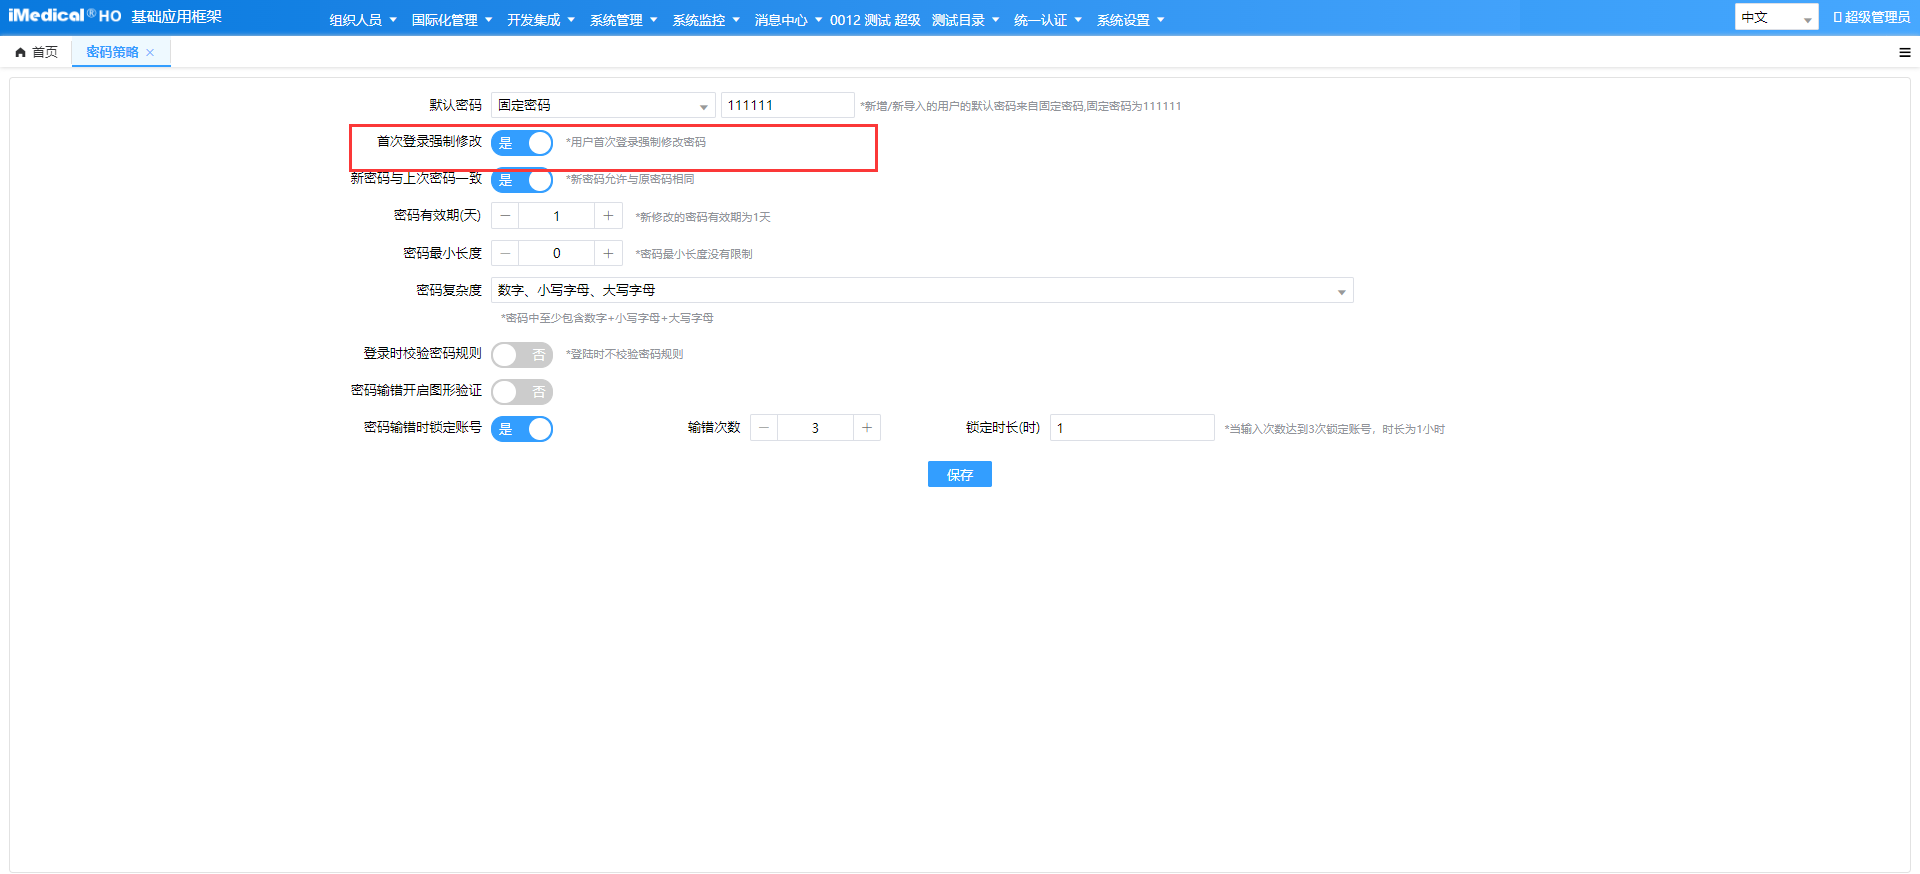Increase 密码最小长度 with the plus button

tap(608, 254)
